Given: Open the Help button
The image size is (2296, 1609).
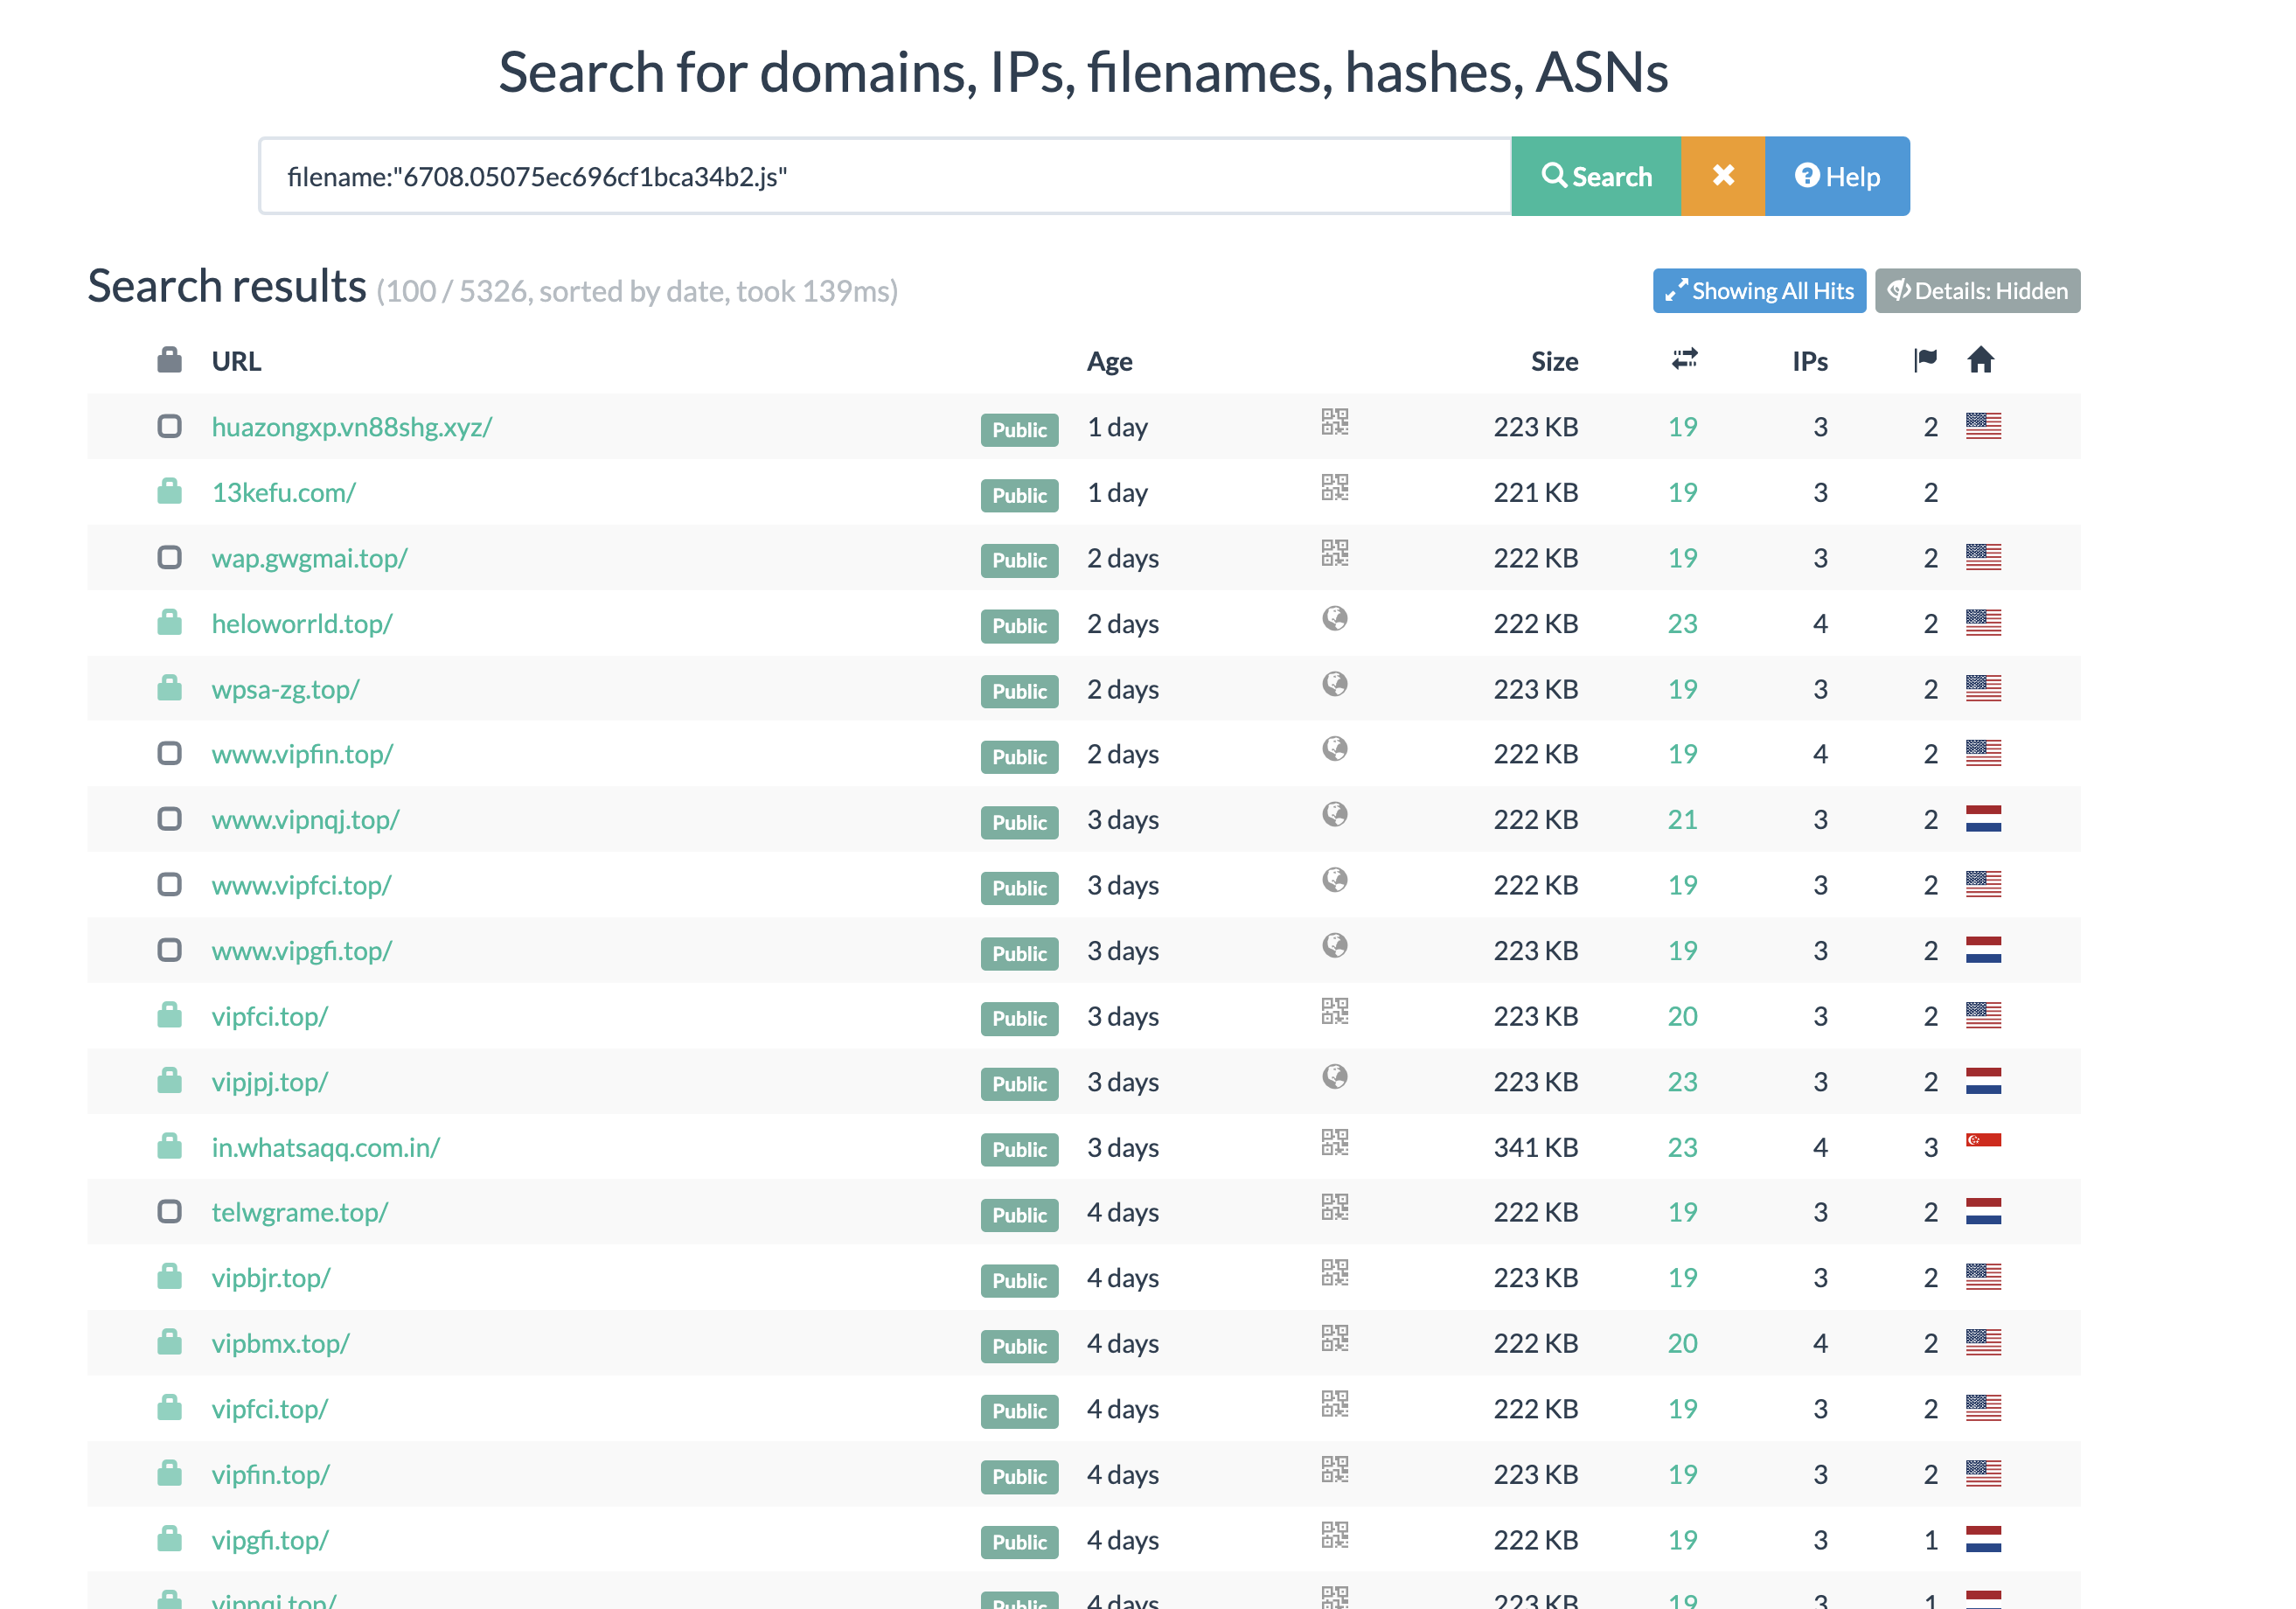Looking at the screenshot, I should coord(1836,176).
